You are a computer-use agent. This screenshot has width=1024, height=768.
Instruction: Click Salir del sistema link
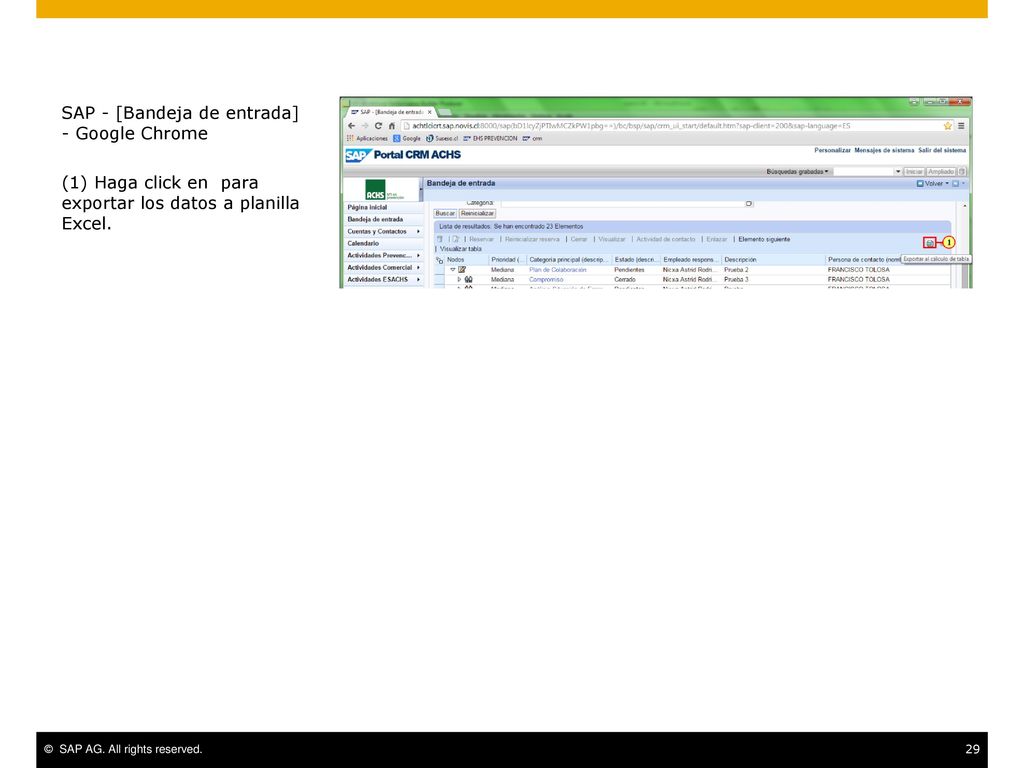pos(942,150)
